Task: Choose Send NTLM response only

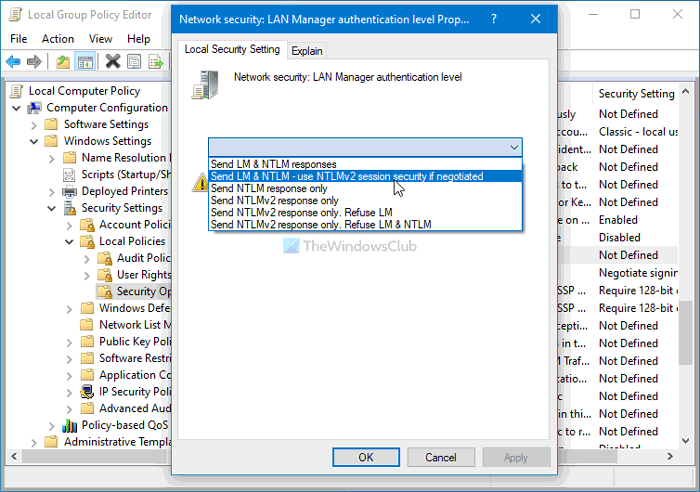Action: coord(365,188)
